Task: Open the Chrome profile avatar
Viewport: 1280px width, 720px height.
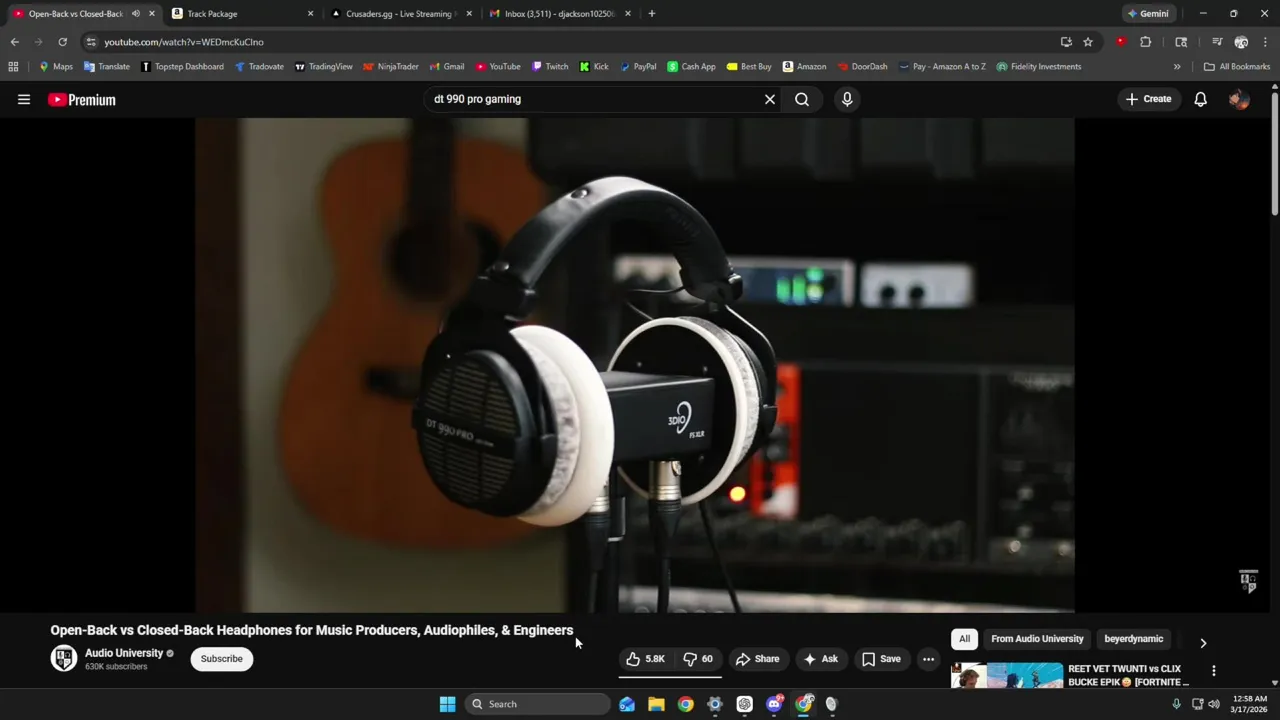Action: [x=1241, y=42]
